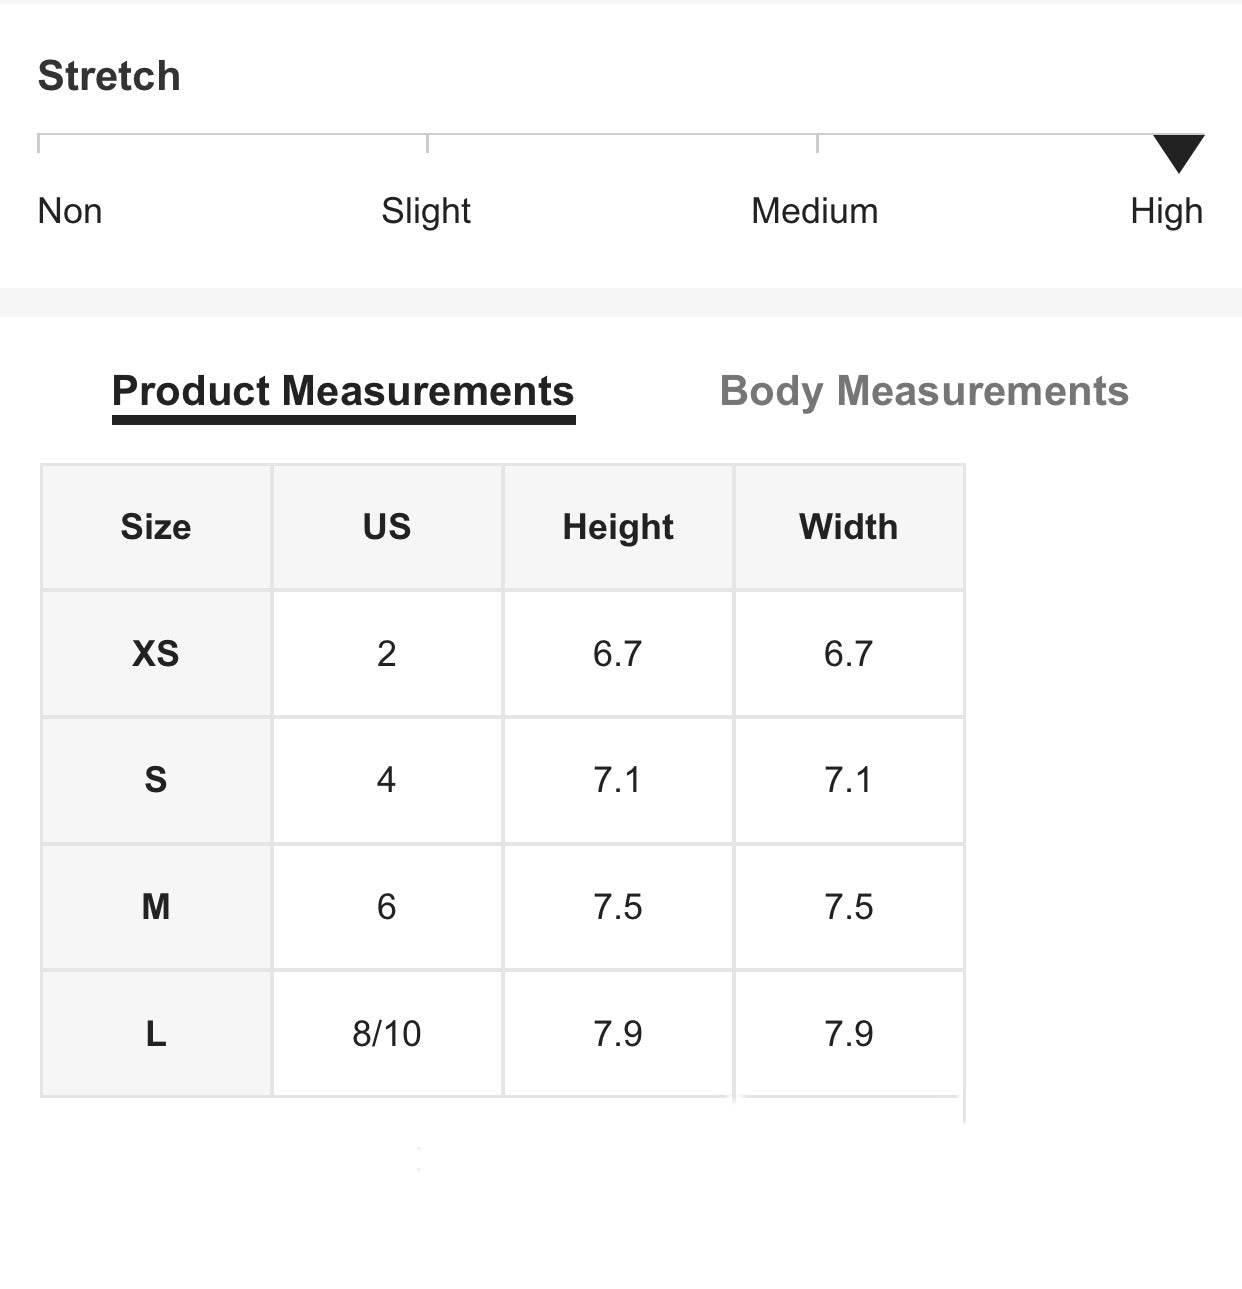Viewport: 1242px width, 1289px height.
Task: Click the Non stretch label
Action: point(70,211)
